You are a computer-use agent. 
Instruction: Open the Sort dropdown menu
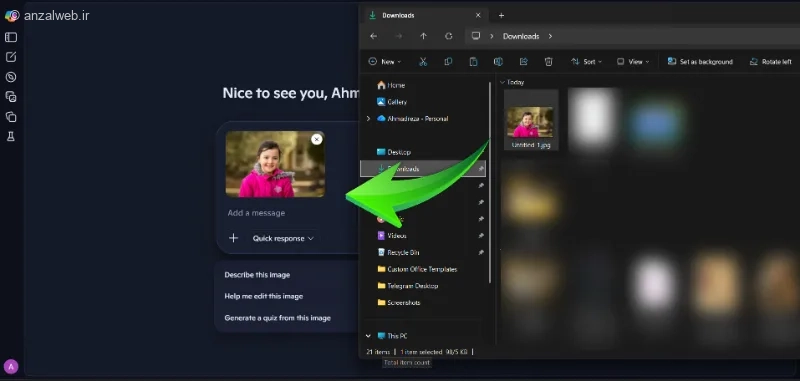[x=586, y=62]
